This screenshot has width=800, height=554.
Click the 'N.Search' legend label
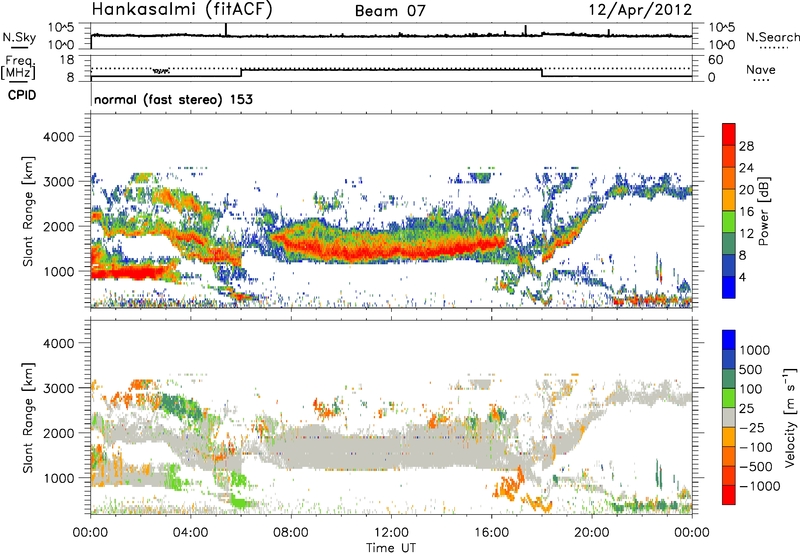772,37
